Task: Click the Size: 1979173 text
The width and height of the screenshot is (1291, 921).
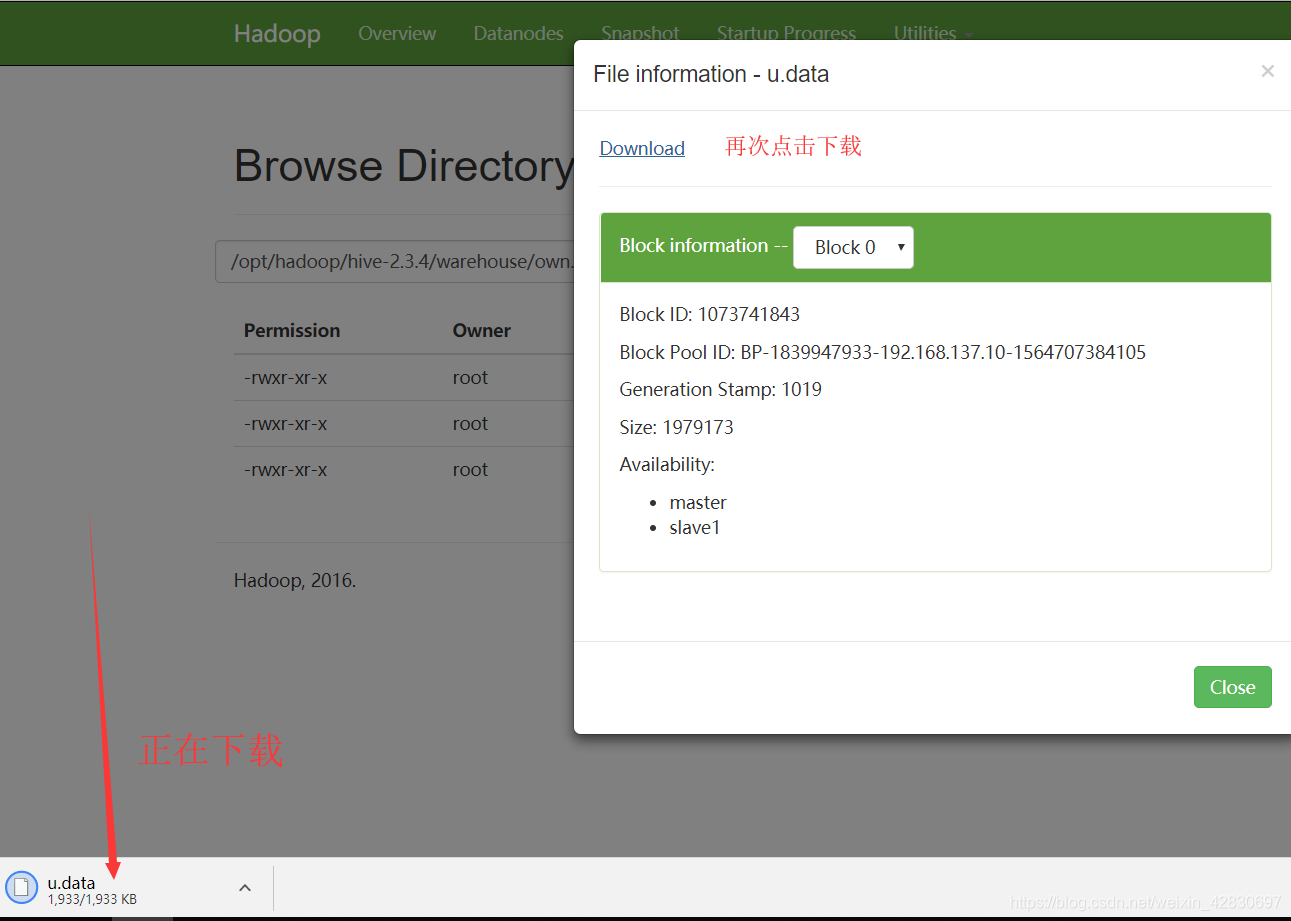Action: 677,427
